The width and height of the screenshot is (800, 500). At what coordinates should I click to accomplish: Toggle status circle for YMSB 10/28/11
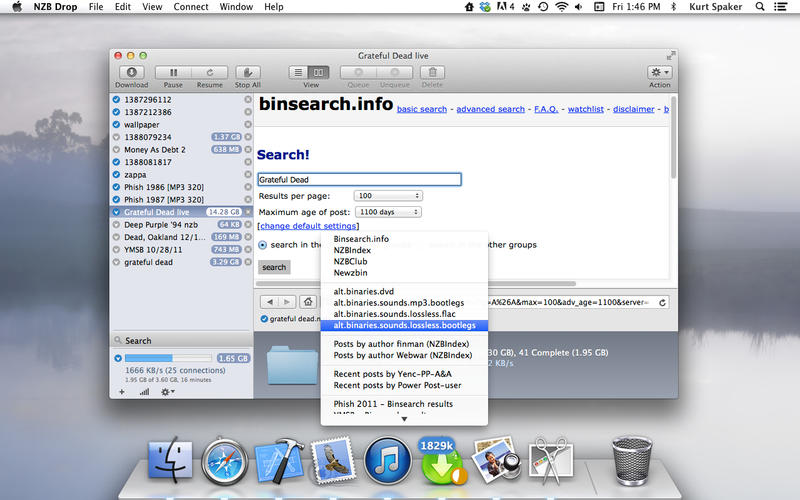(116, 249)
